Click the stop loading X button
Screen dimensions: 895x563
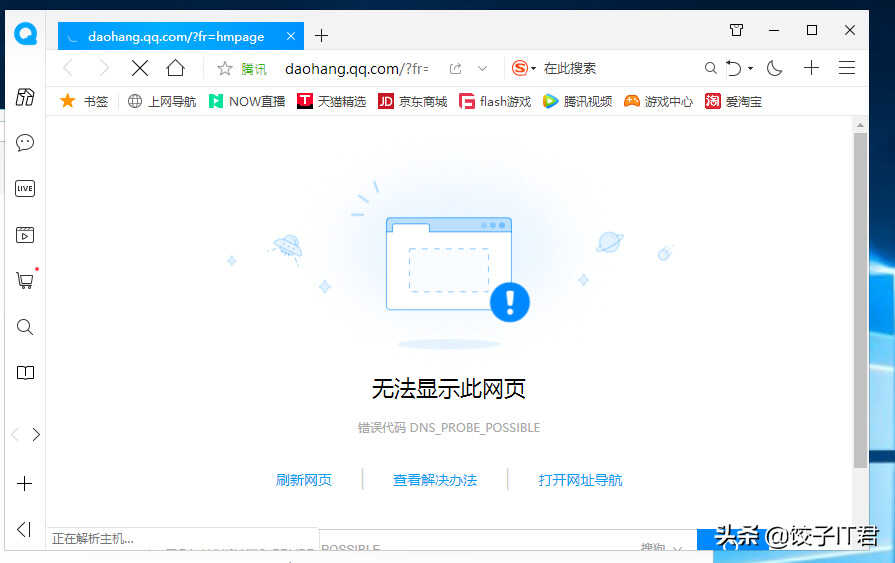140,68
